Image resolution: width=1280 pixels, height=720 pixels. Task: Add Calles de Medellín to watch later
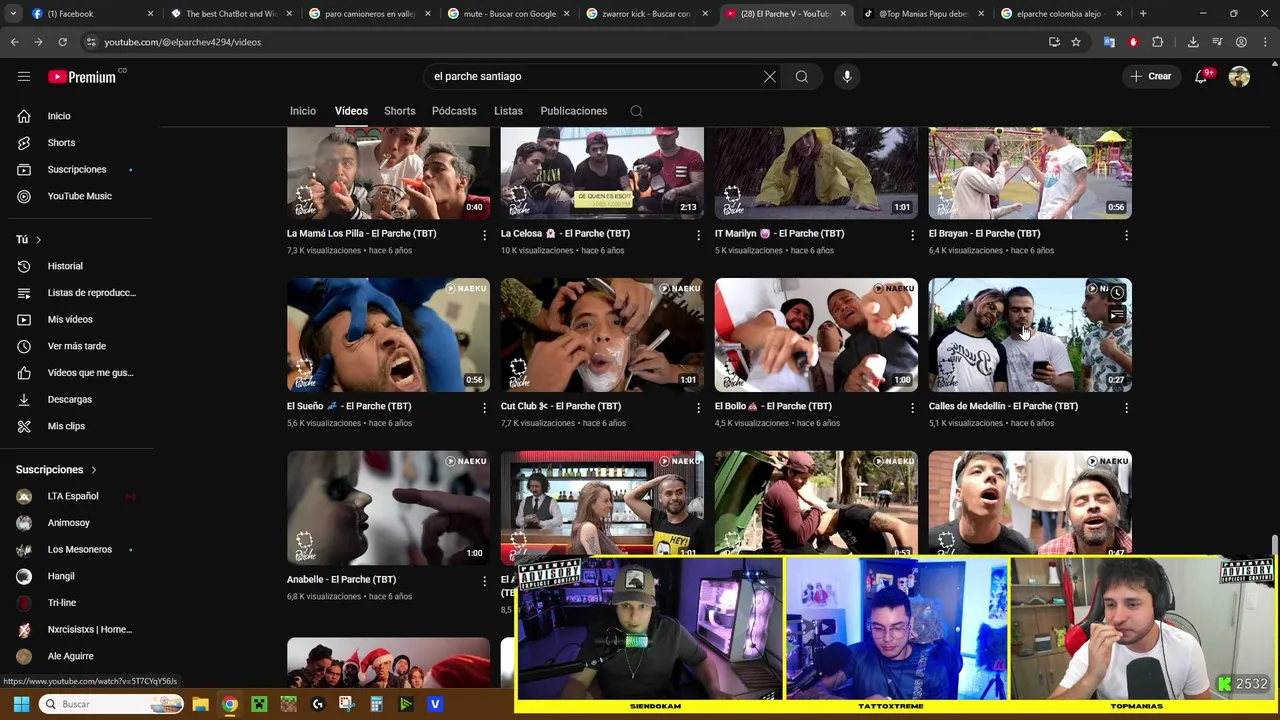point(1117,293)
